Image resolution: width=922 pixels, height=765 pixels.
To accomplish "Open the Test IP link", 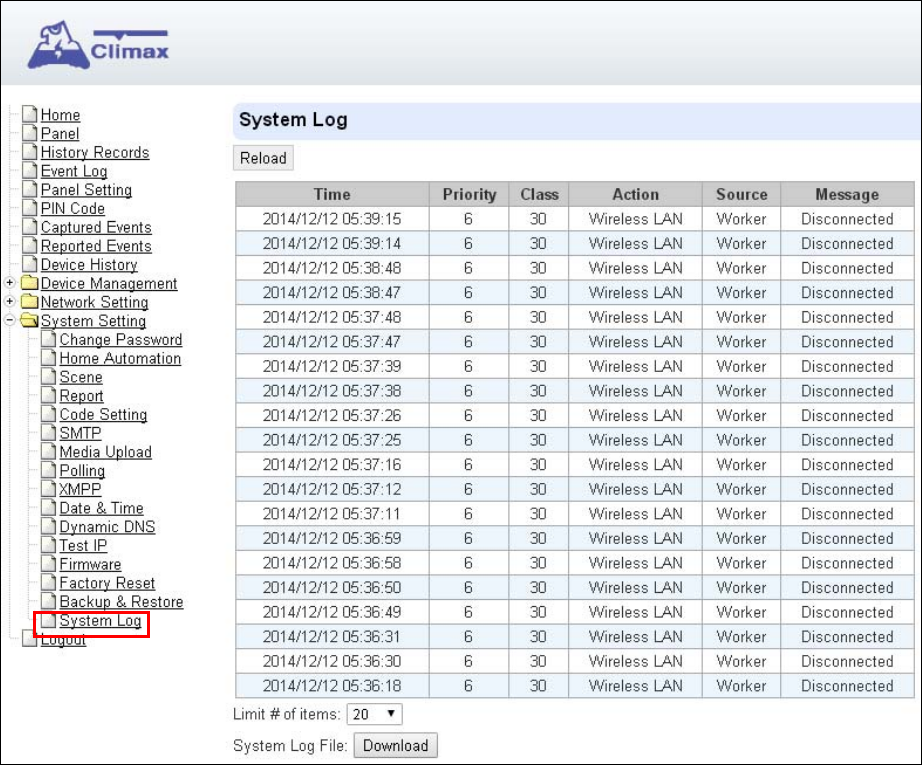I will coord(83,546).
